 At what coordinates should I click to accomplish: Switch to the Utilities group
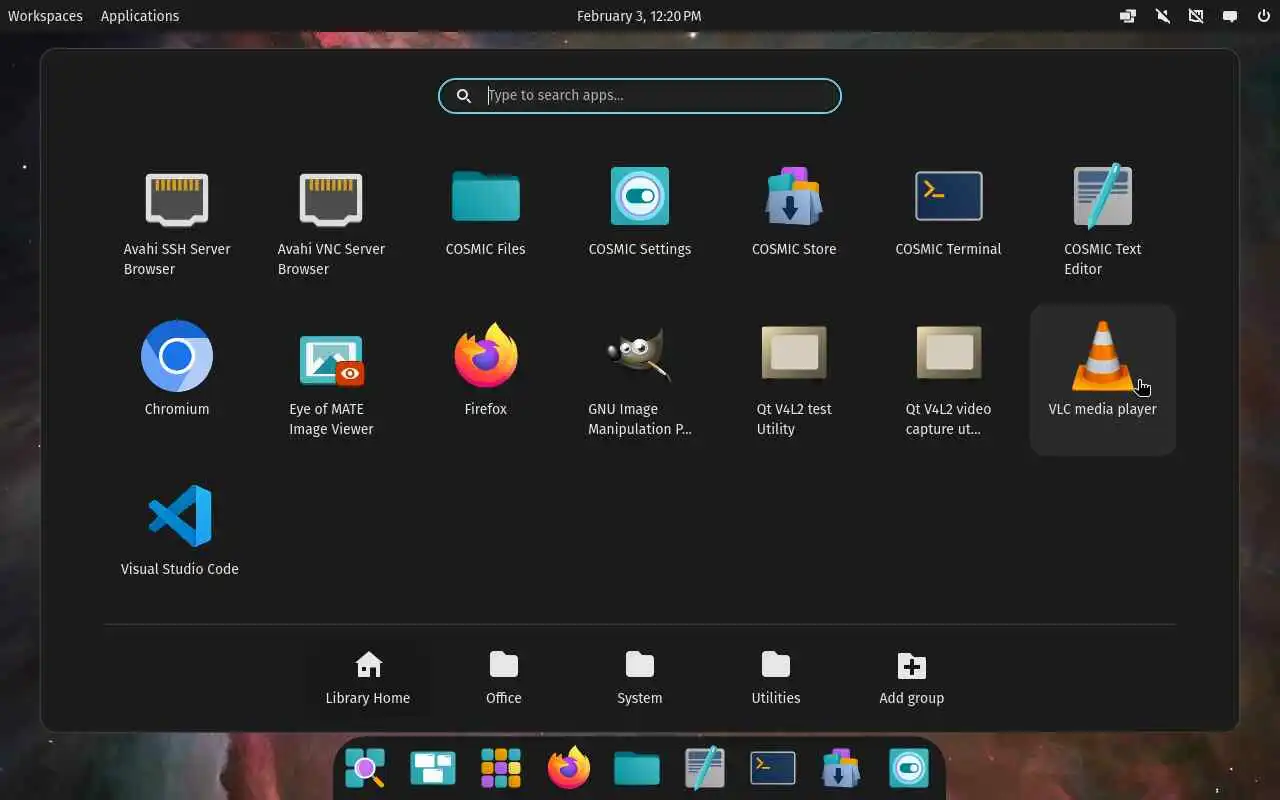pos(776,677)
